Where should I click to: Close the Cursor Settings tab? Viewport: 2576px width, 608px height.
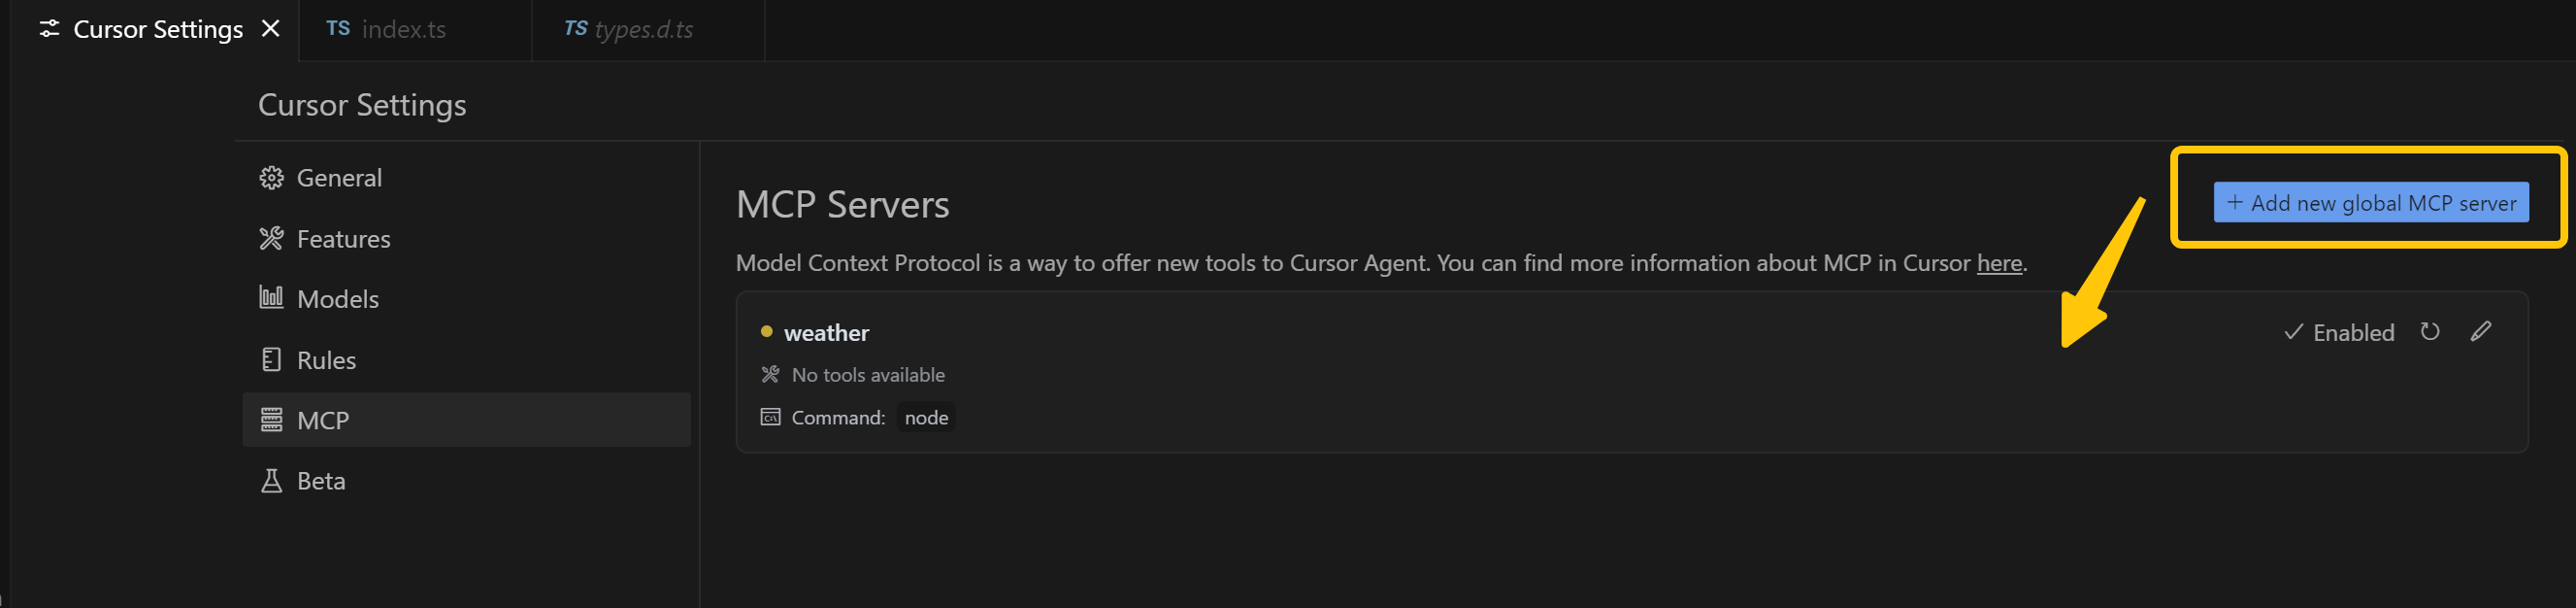tap(270, 29)
